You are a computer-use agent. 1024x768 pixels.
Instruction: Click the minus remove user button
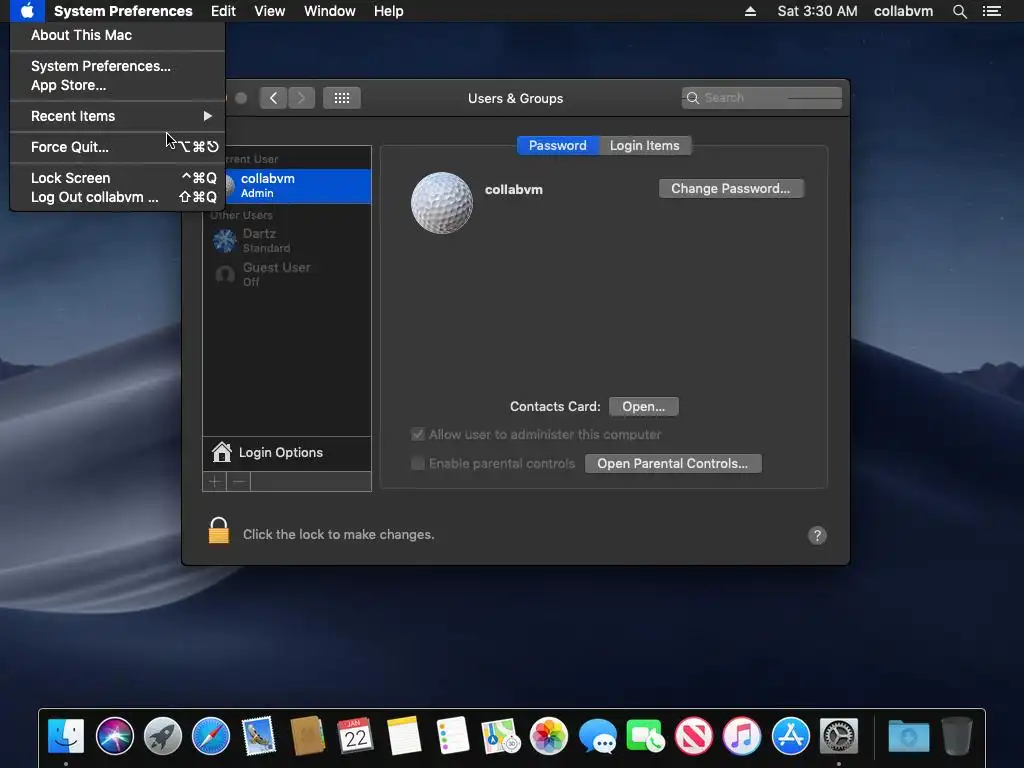click(x=238, y=482)
